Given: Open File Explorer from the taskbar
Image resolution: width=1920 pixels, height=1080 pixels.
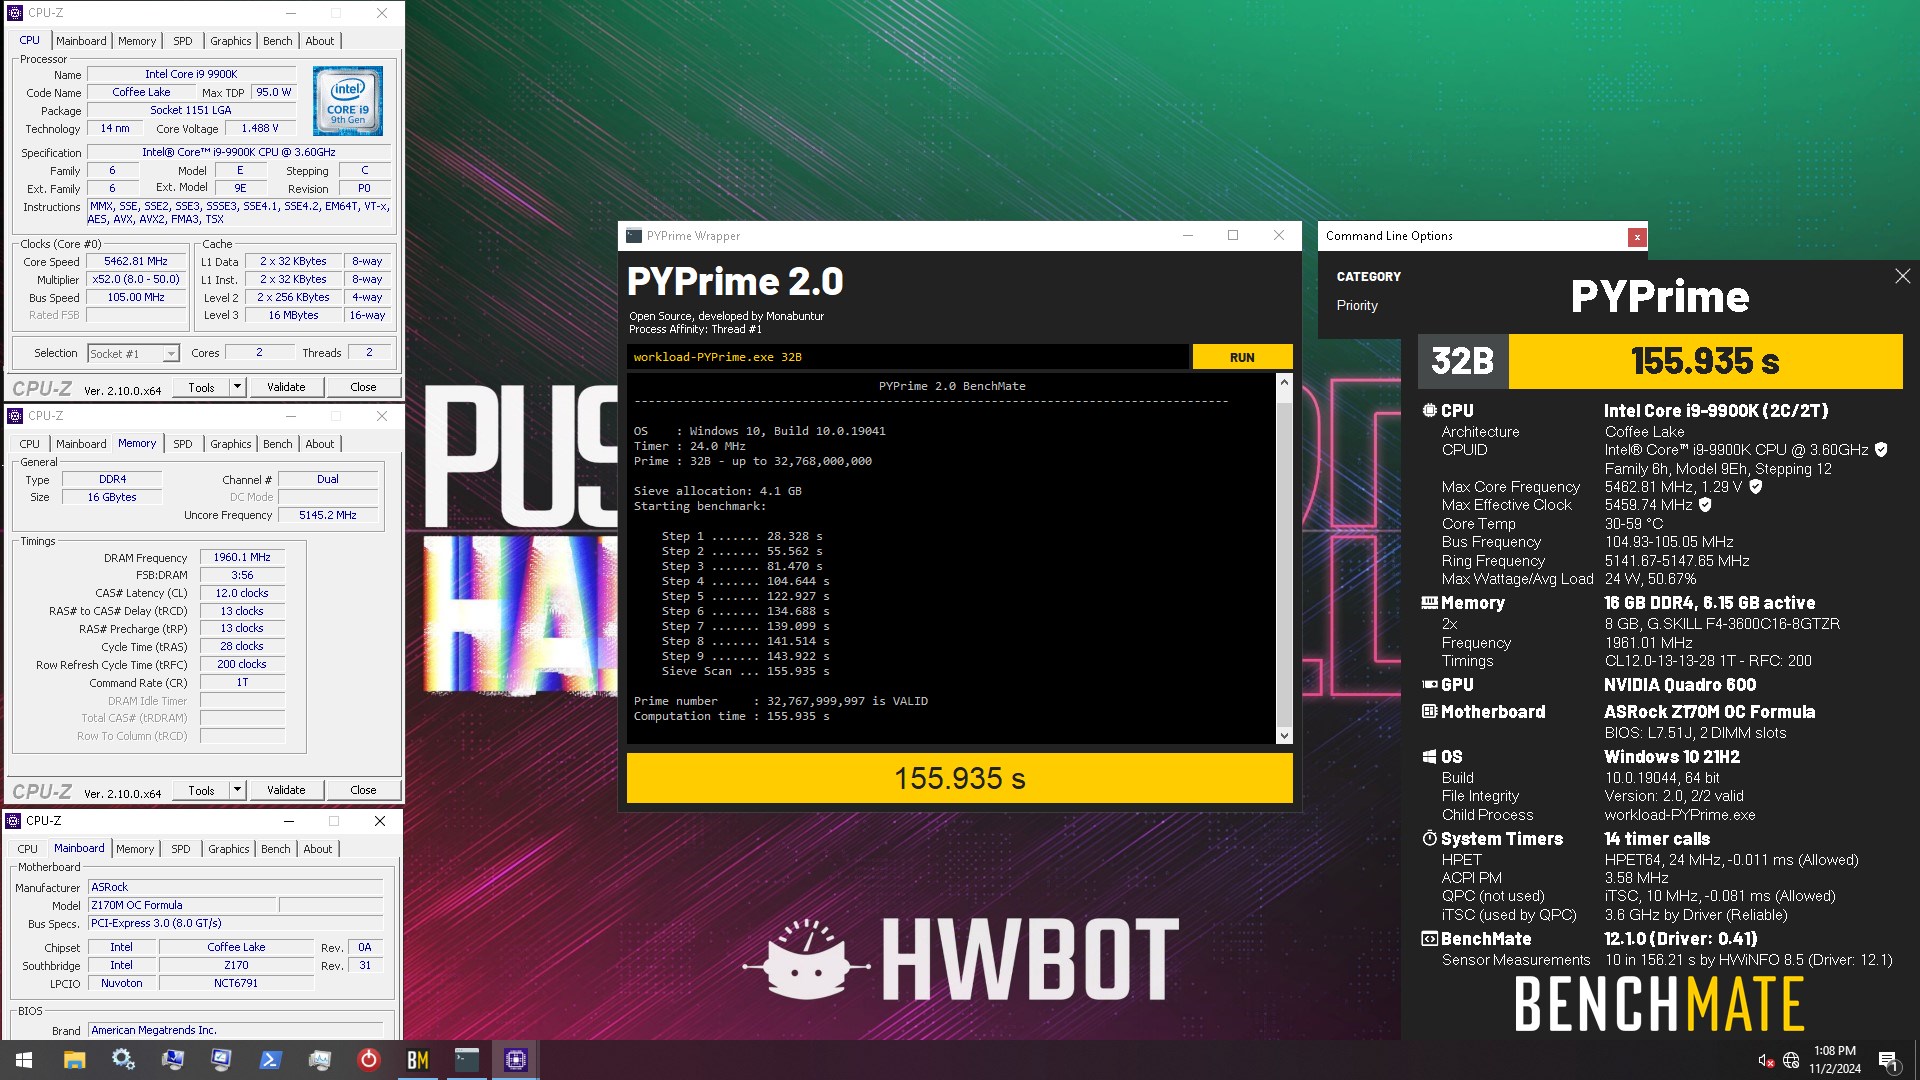Looking at the screenshot, I should click(x=74, y=1060).
